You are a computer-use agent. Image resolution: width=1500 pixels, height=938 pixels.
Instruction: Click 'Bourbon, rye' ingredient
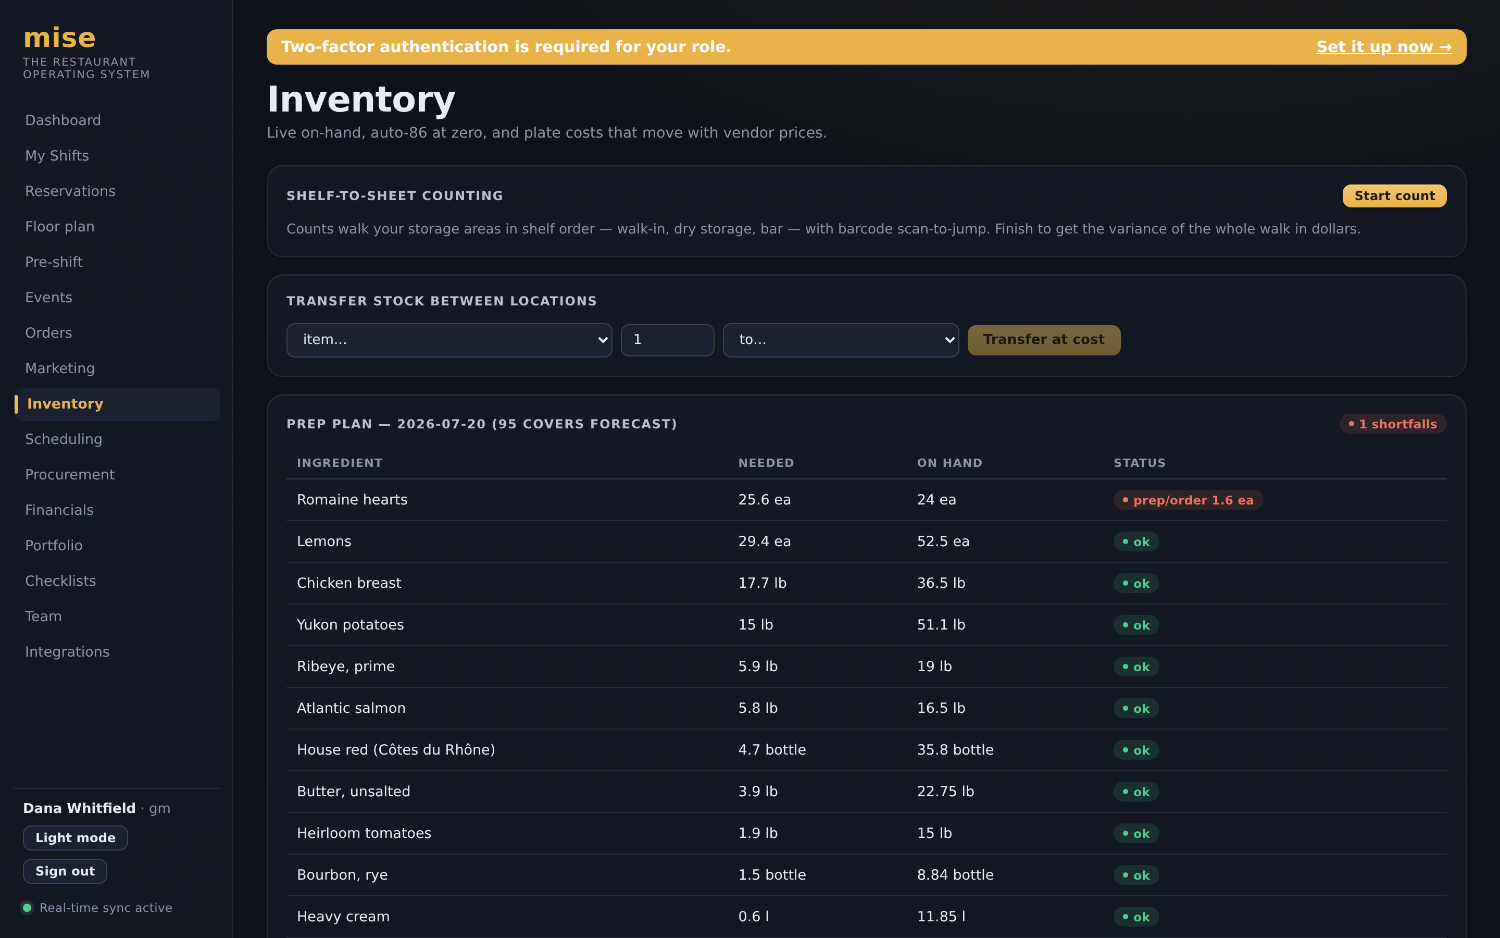[x=342, y=875]
